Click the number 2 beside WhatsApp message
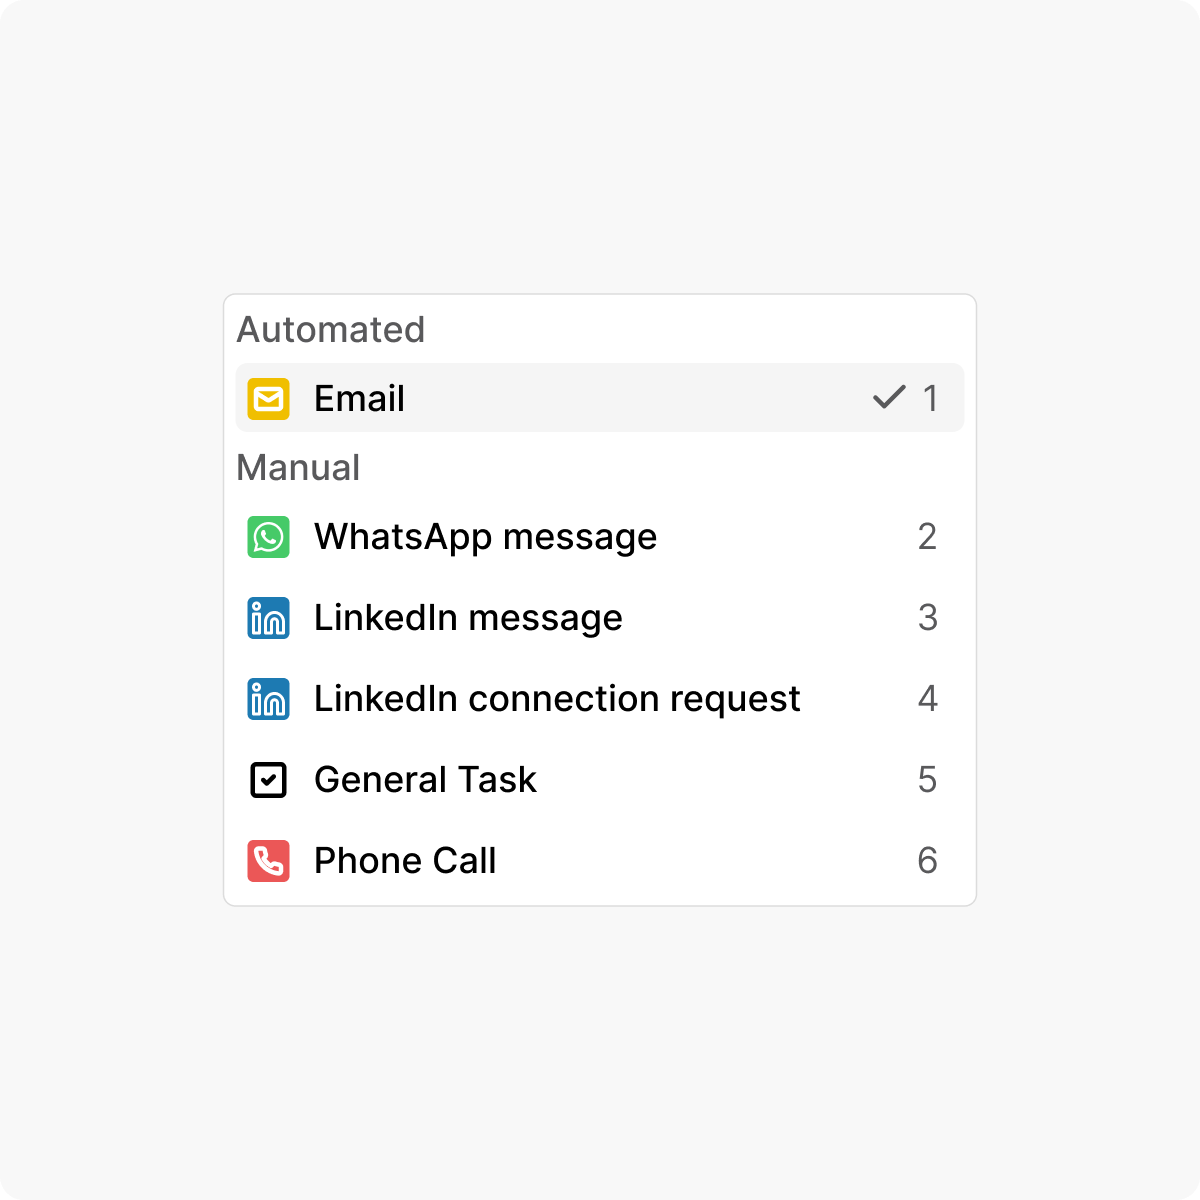This screenshot has width=1200, height=1200. pyautogui.click(x=927, y=537)
